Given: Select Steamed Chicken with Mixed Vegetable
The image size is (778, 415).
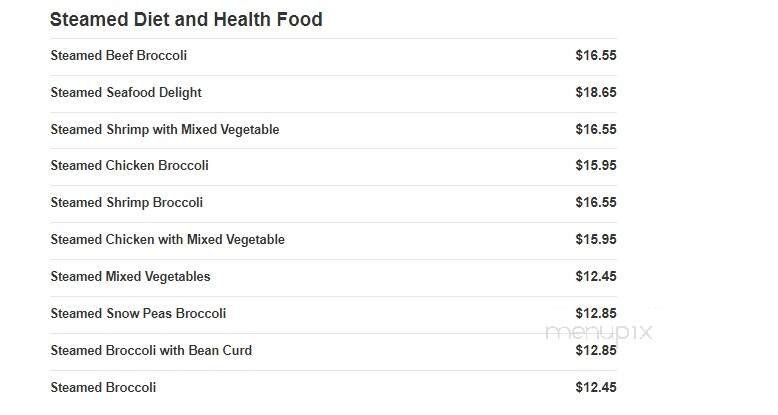Looking at the screenshot, I should click(168, 240).
